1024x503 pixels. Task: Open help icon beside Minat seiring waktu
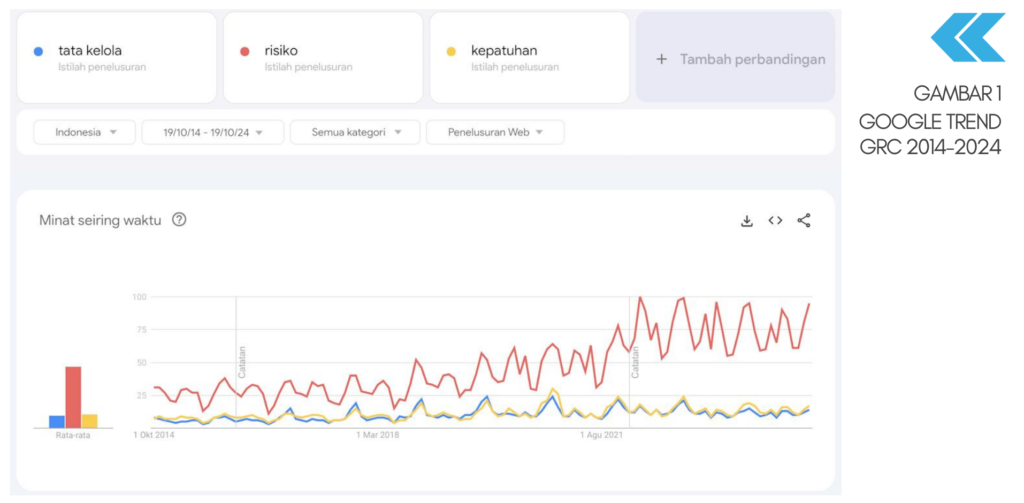179,220
